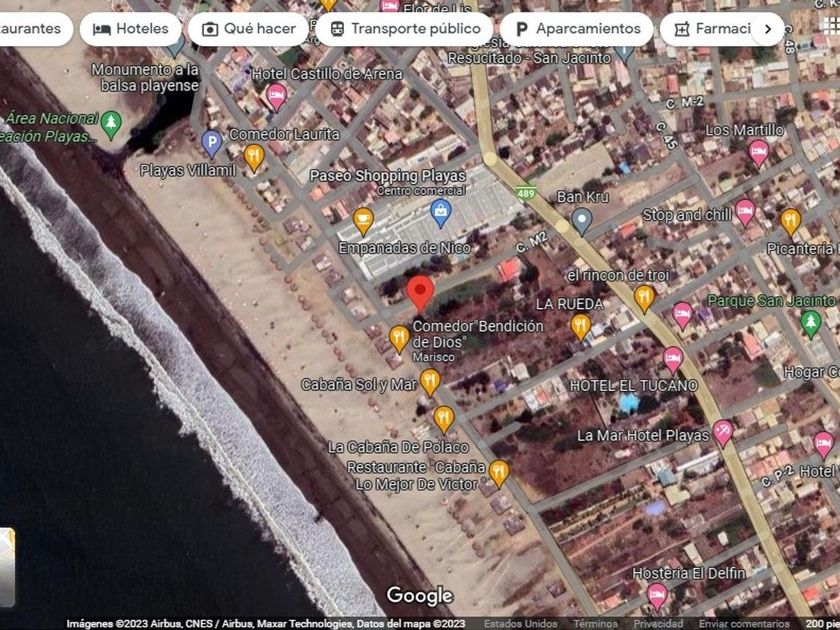This screenshot has height=630, width=840.
Task: Click the Picantería restaurant pin
Action: point(791,221)
